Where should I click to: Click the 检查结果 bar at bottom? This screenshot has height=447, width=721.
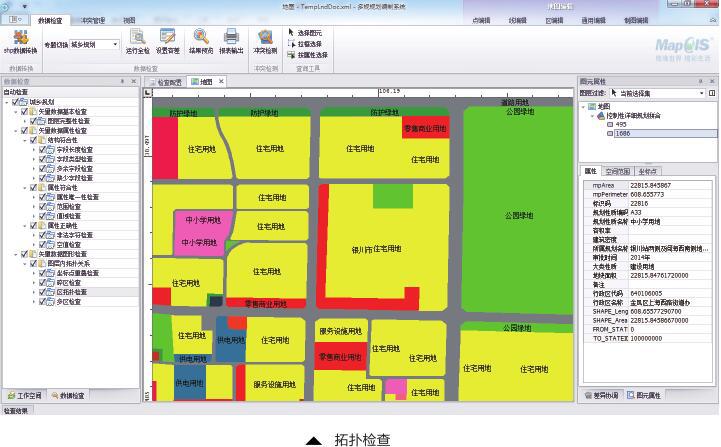coord(16,411)
